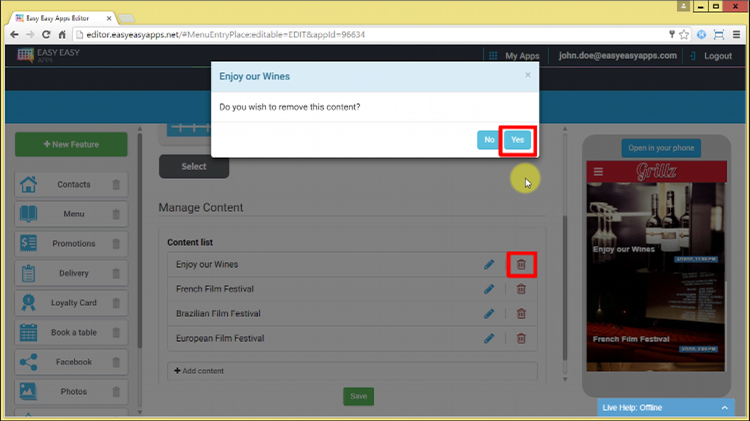Edit Enjoy our Wines with pencil icon
This screenshot has height=421, width=750.
pos(489,265)
